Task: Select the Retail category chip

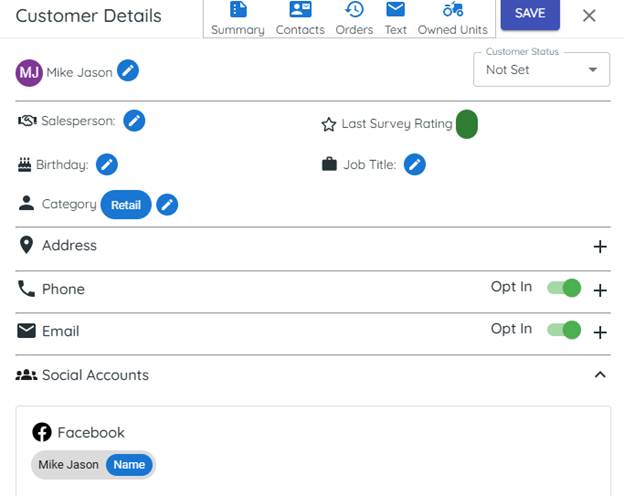Action: coord(126,205)
